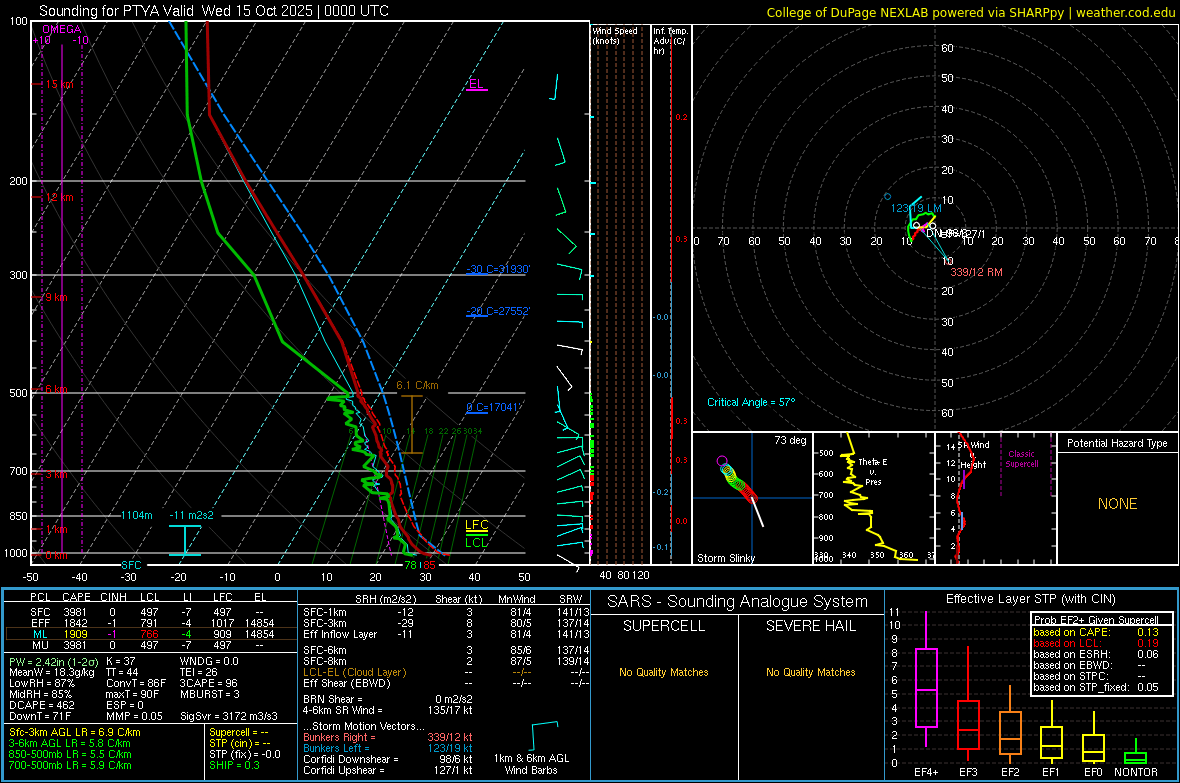
Task: Click the magenta OMEGA label
Action: pyautogui.click(x=62, y=29)
